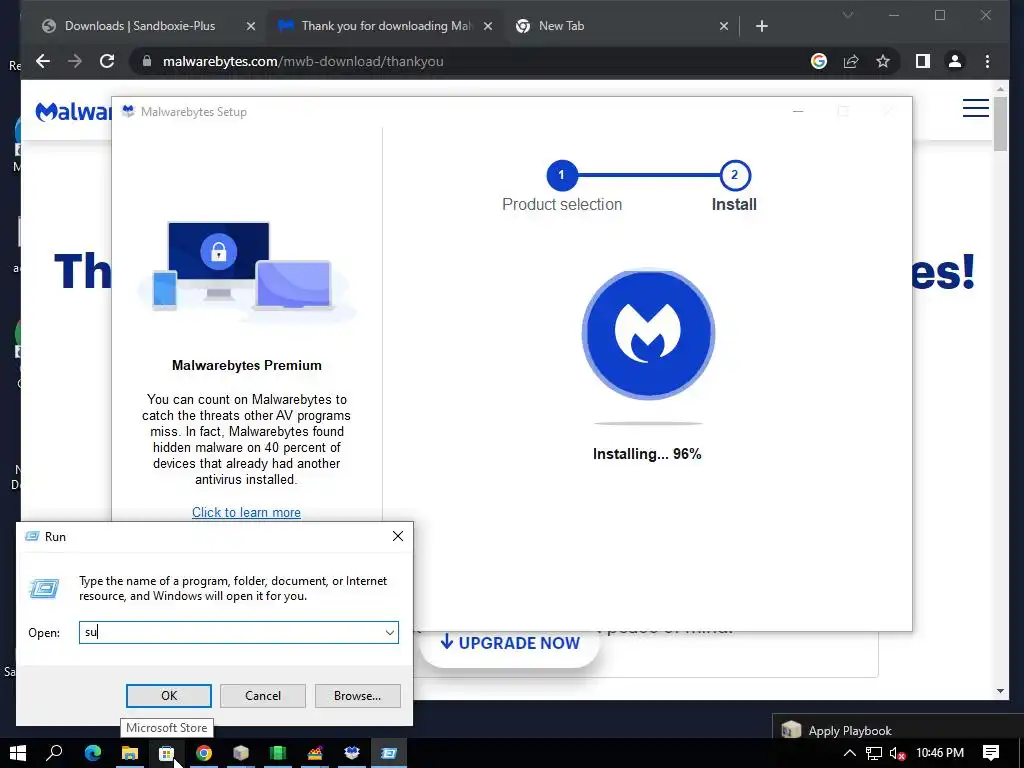
Task: Open the notification center icon
Action: coord(991,753)
